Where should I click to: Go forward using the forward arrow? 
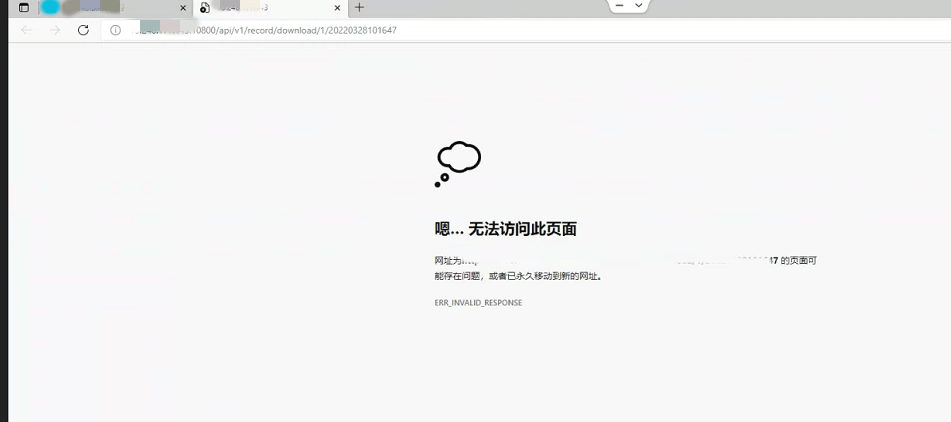[x=55, y=30]
